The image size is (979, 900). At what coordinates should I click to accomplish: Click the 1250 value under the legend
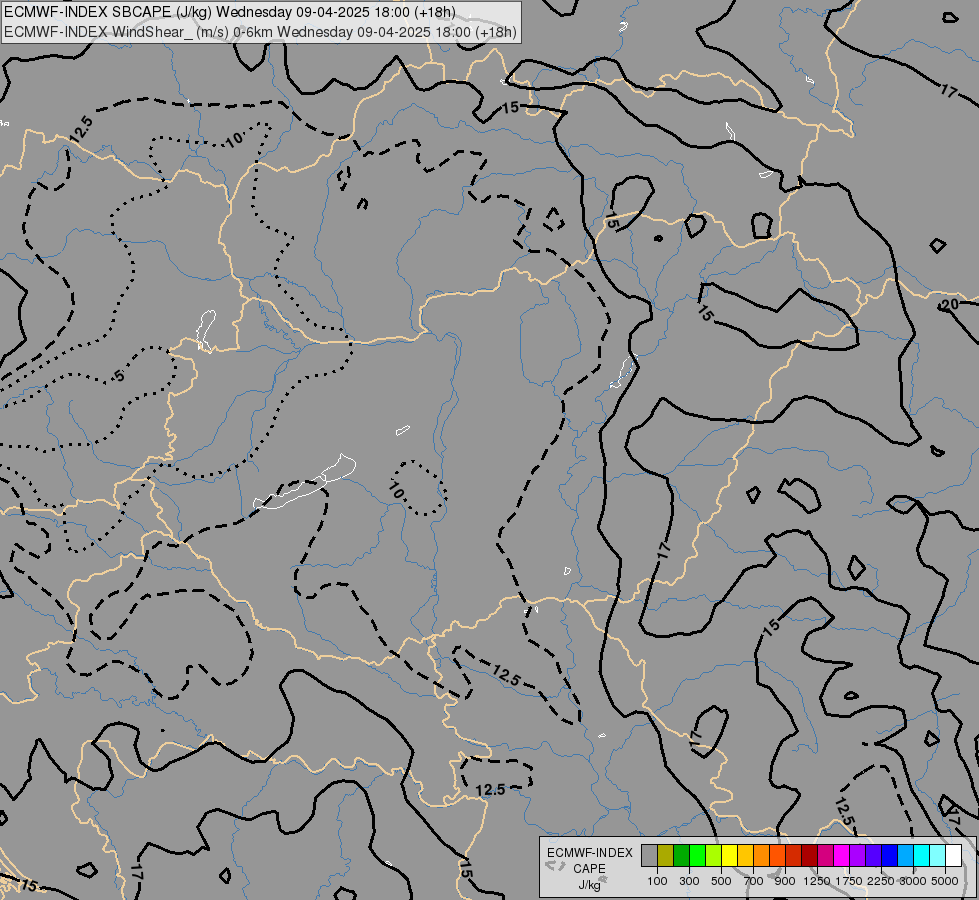817,881
